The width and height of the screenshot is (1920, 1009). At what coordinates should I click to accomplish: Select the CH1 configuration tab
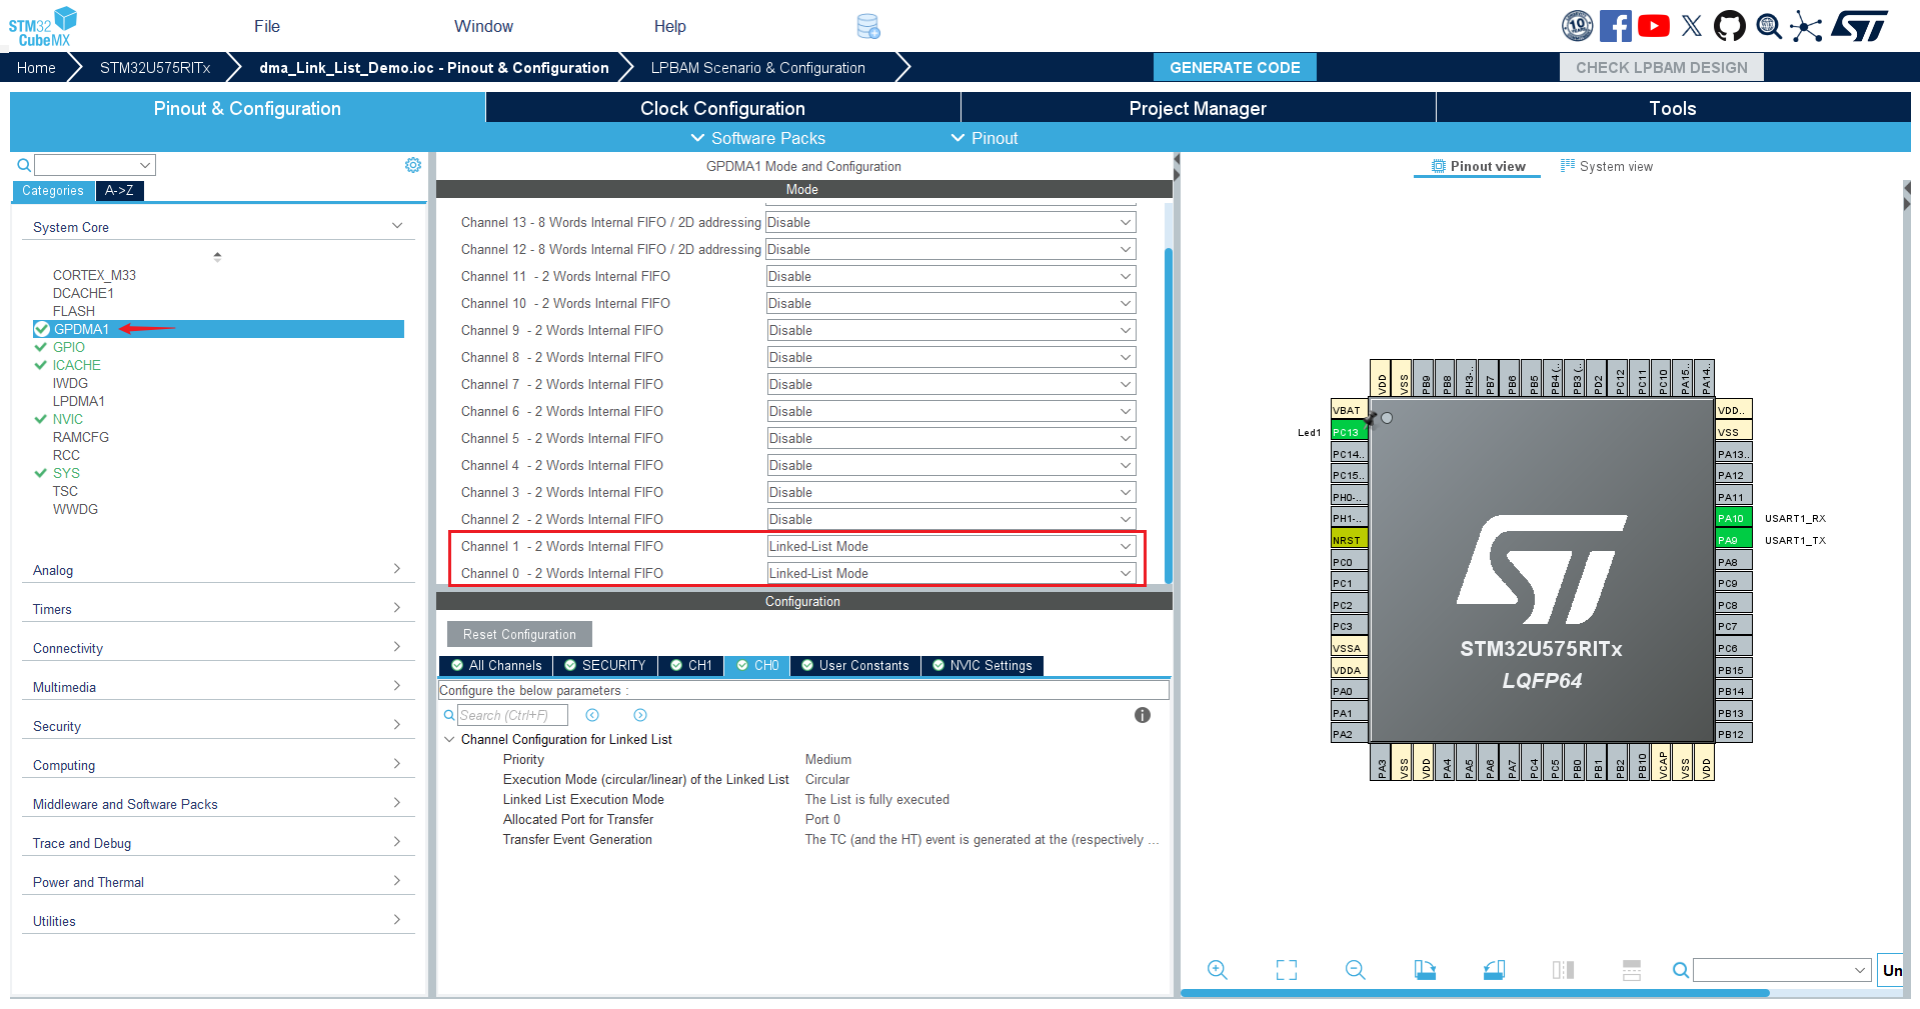point(691,665)
